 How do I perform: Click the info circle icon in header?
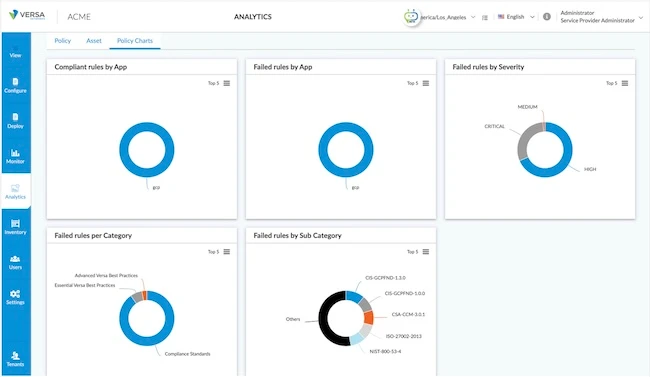click(x=547, y=17)
